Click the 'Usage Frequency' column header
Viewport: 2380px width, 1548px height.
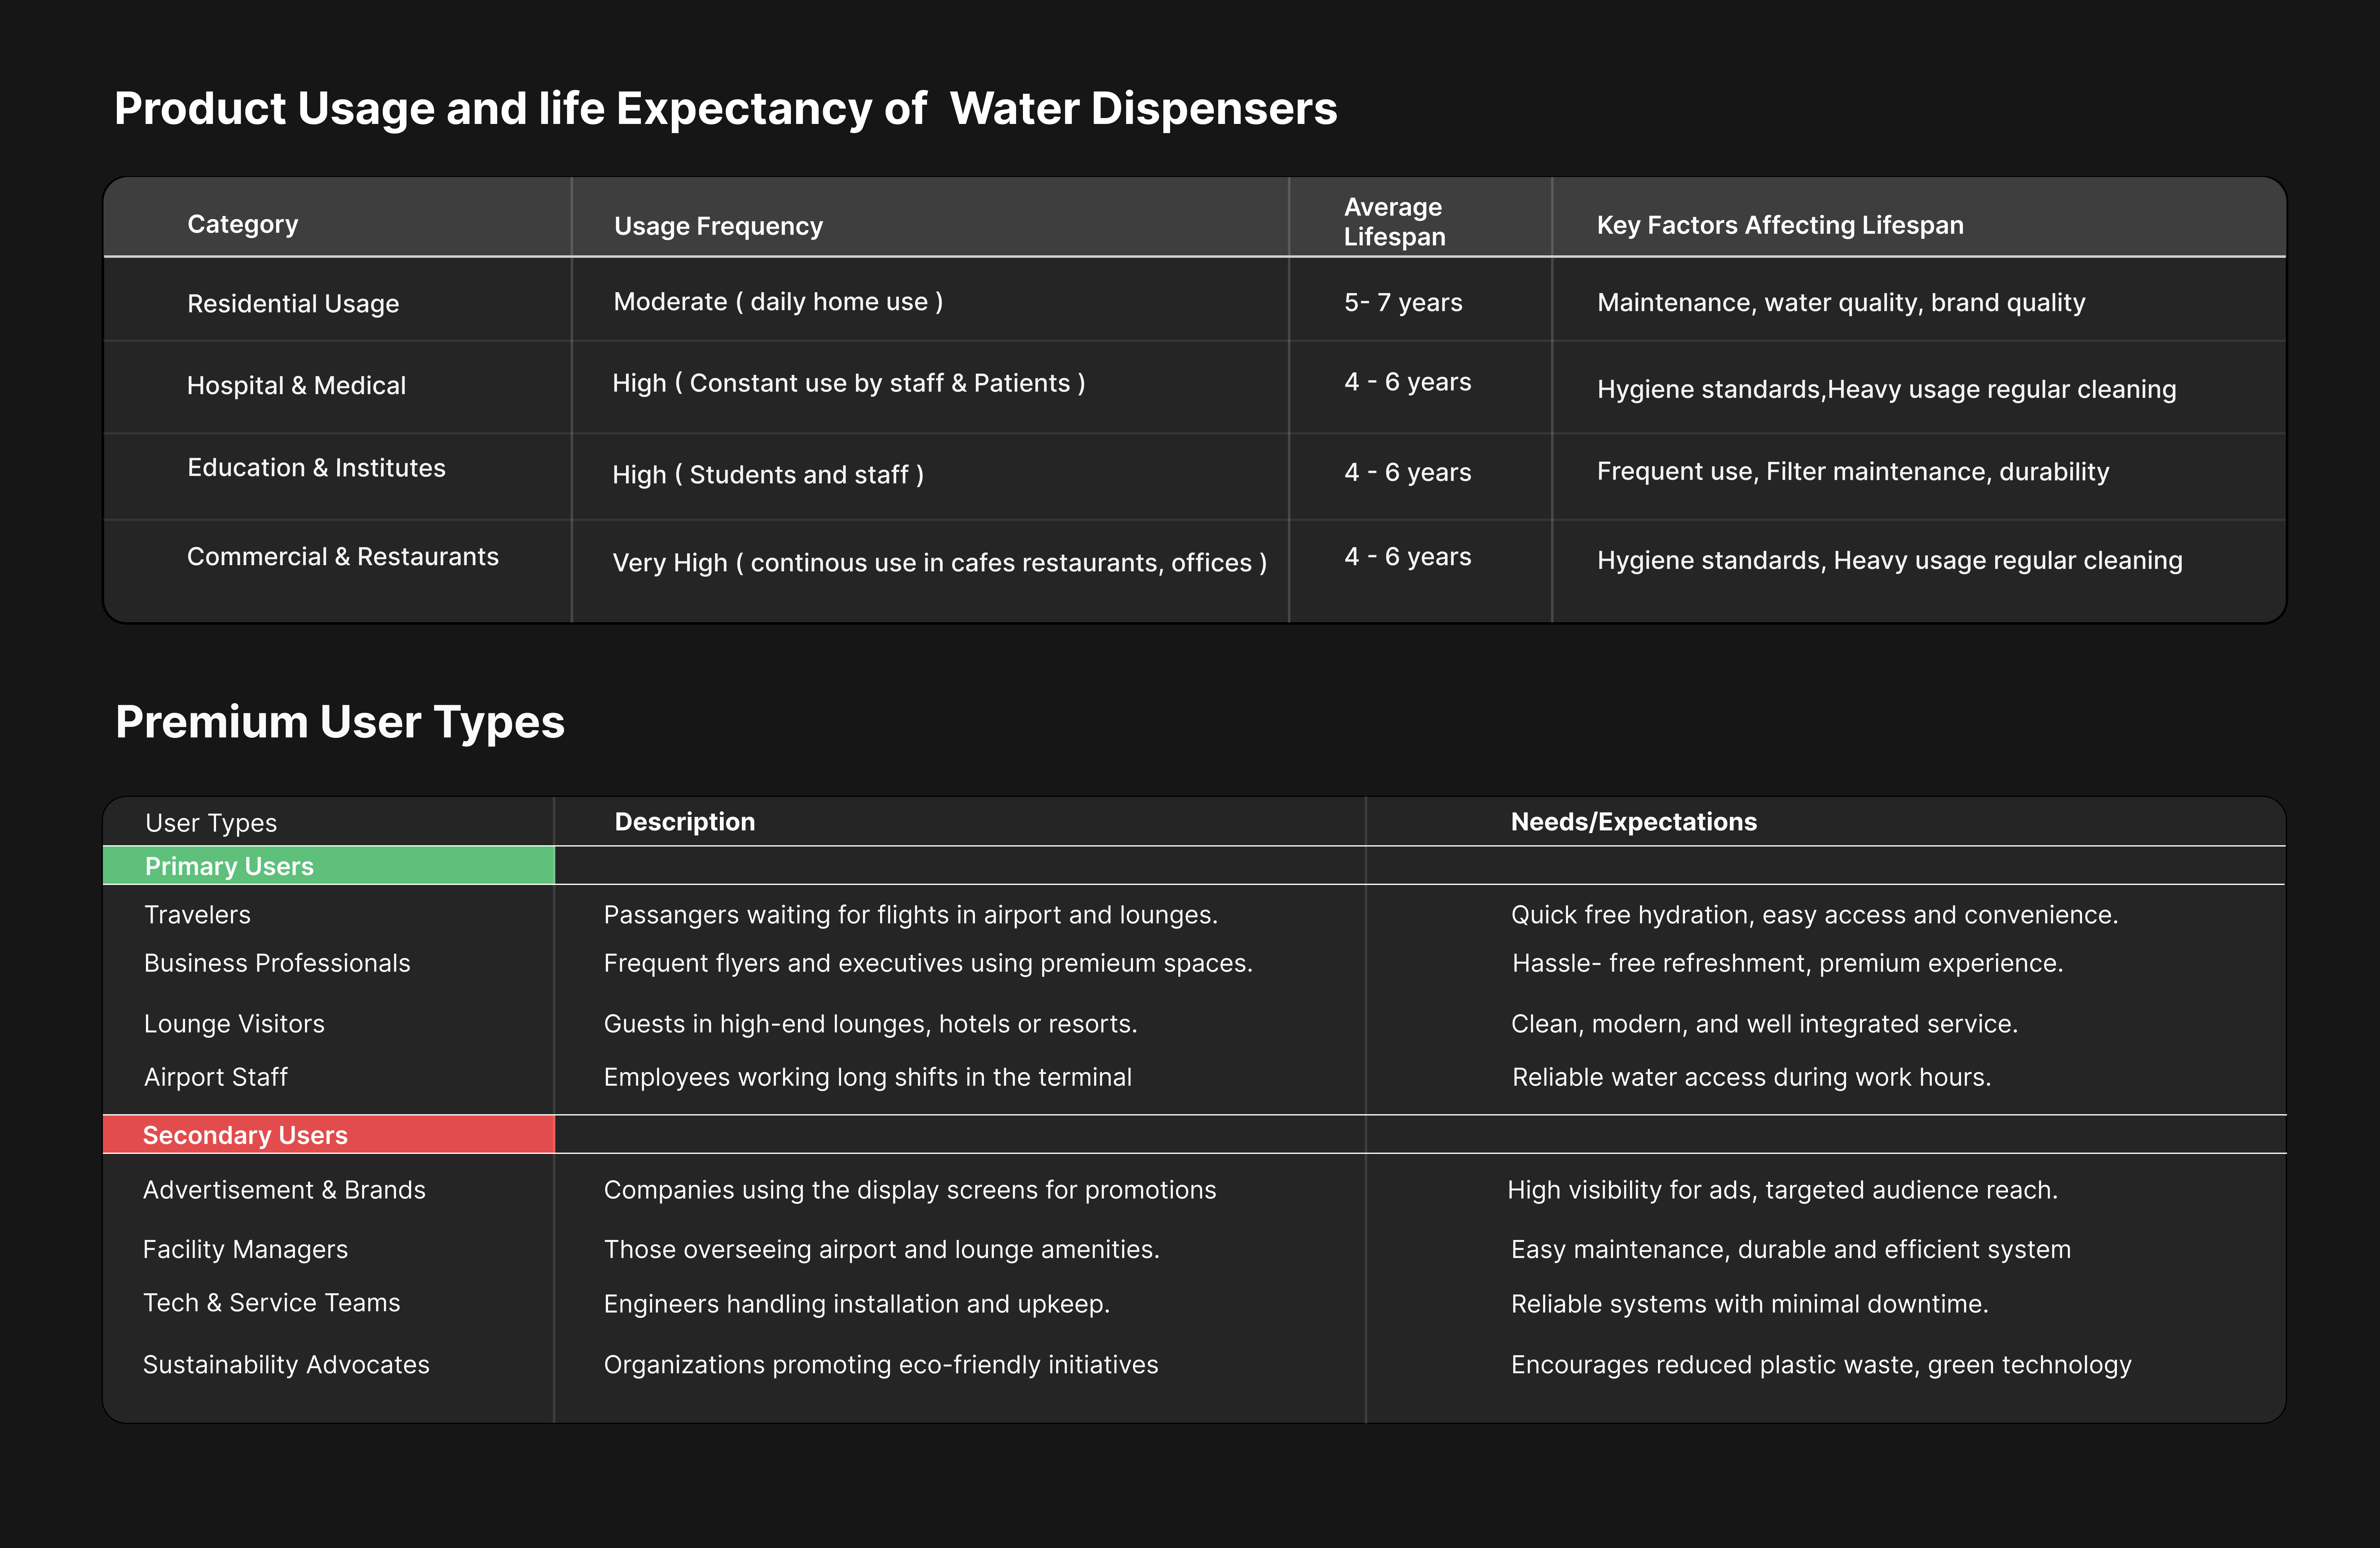(x=718, y=226)
